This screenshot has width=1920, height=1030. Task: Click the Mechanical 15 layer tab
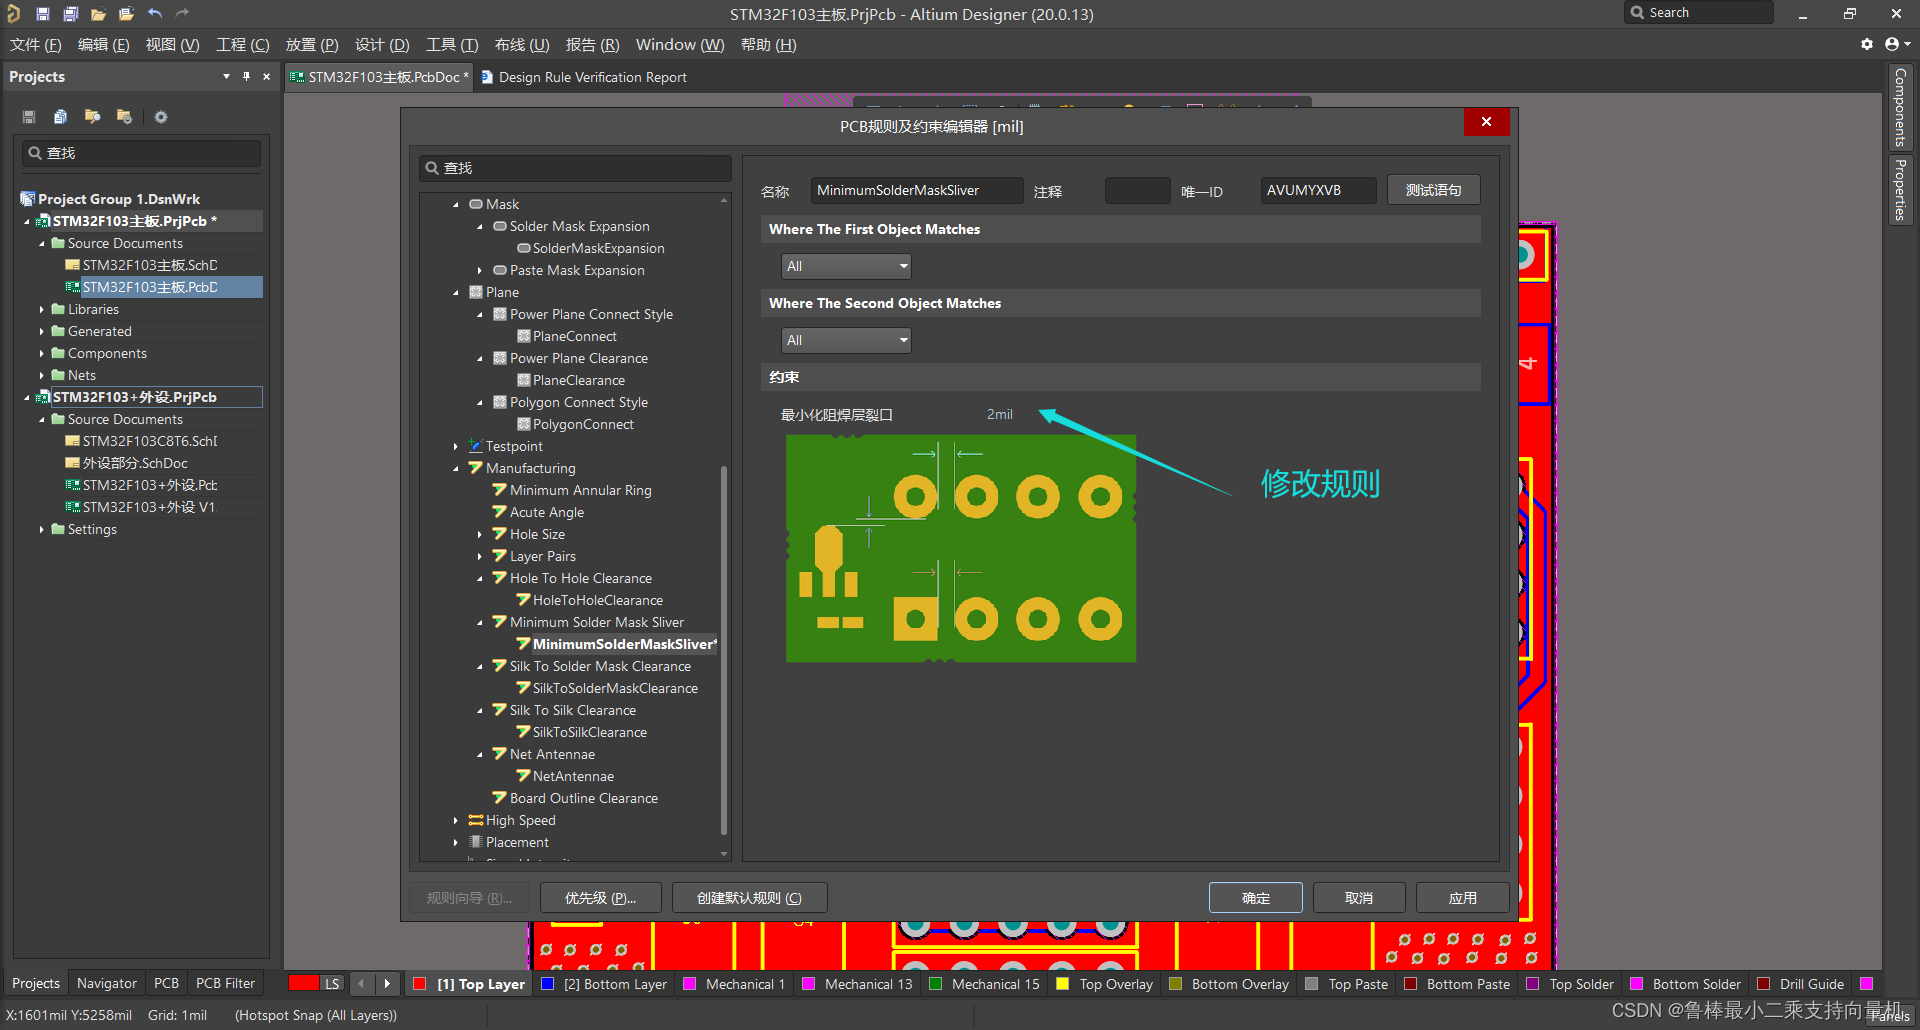click(x=986, y=983)
